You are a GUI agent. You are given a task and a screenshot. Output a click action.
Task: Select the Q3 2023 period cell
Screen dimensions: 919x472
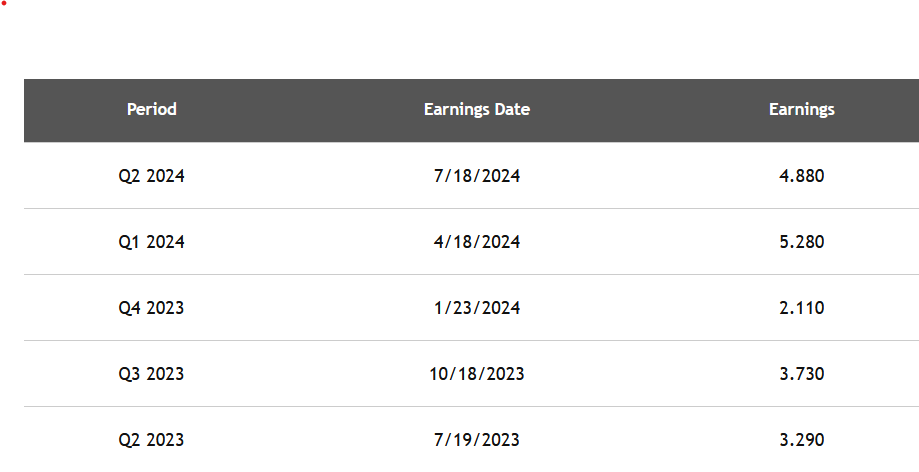[x=152, y=374]
